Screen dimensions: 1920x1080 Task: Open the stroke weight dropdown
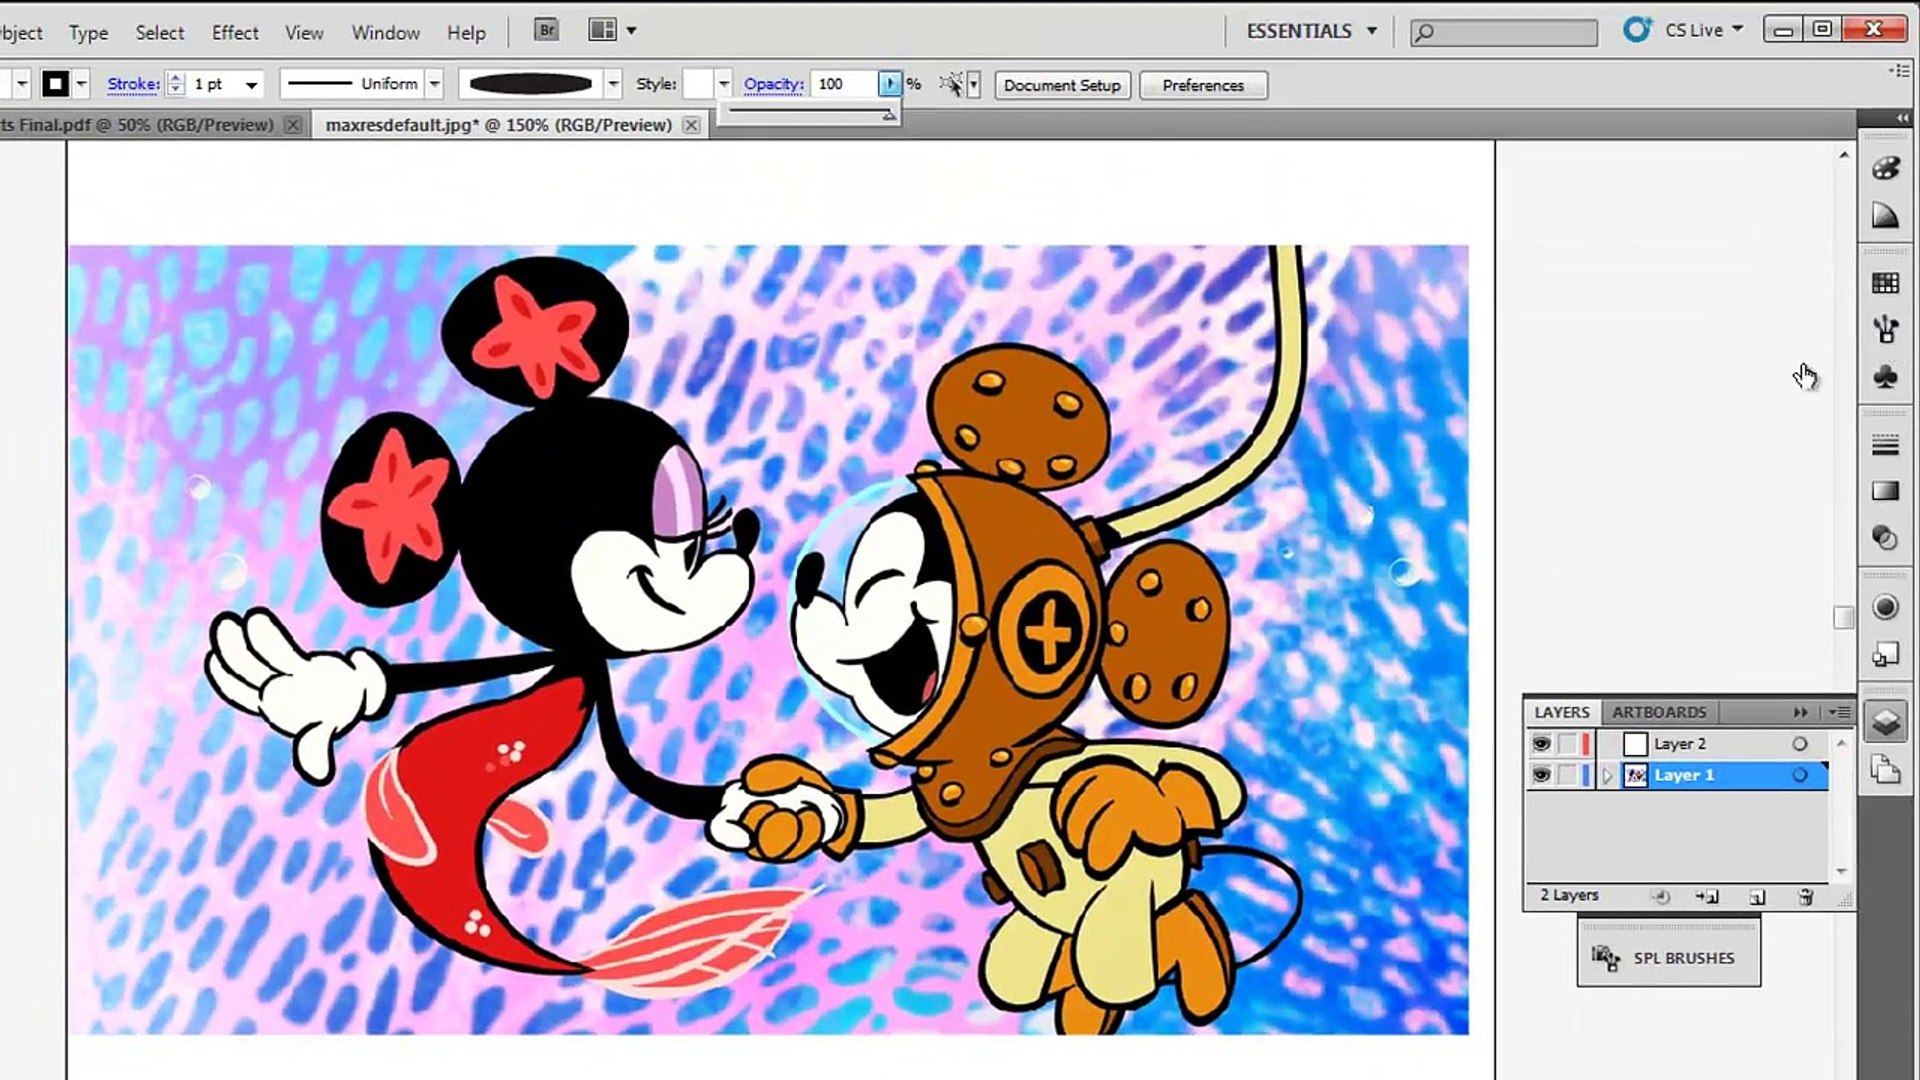251,85
